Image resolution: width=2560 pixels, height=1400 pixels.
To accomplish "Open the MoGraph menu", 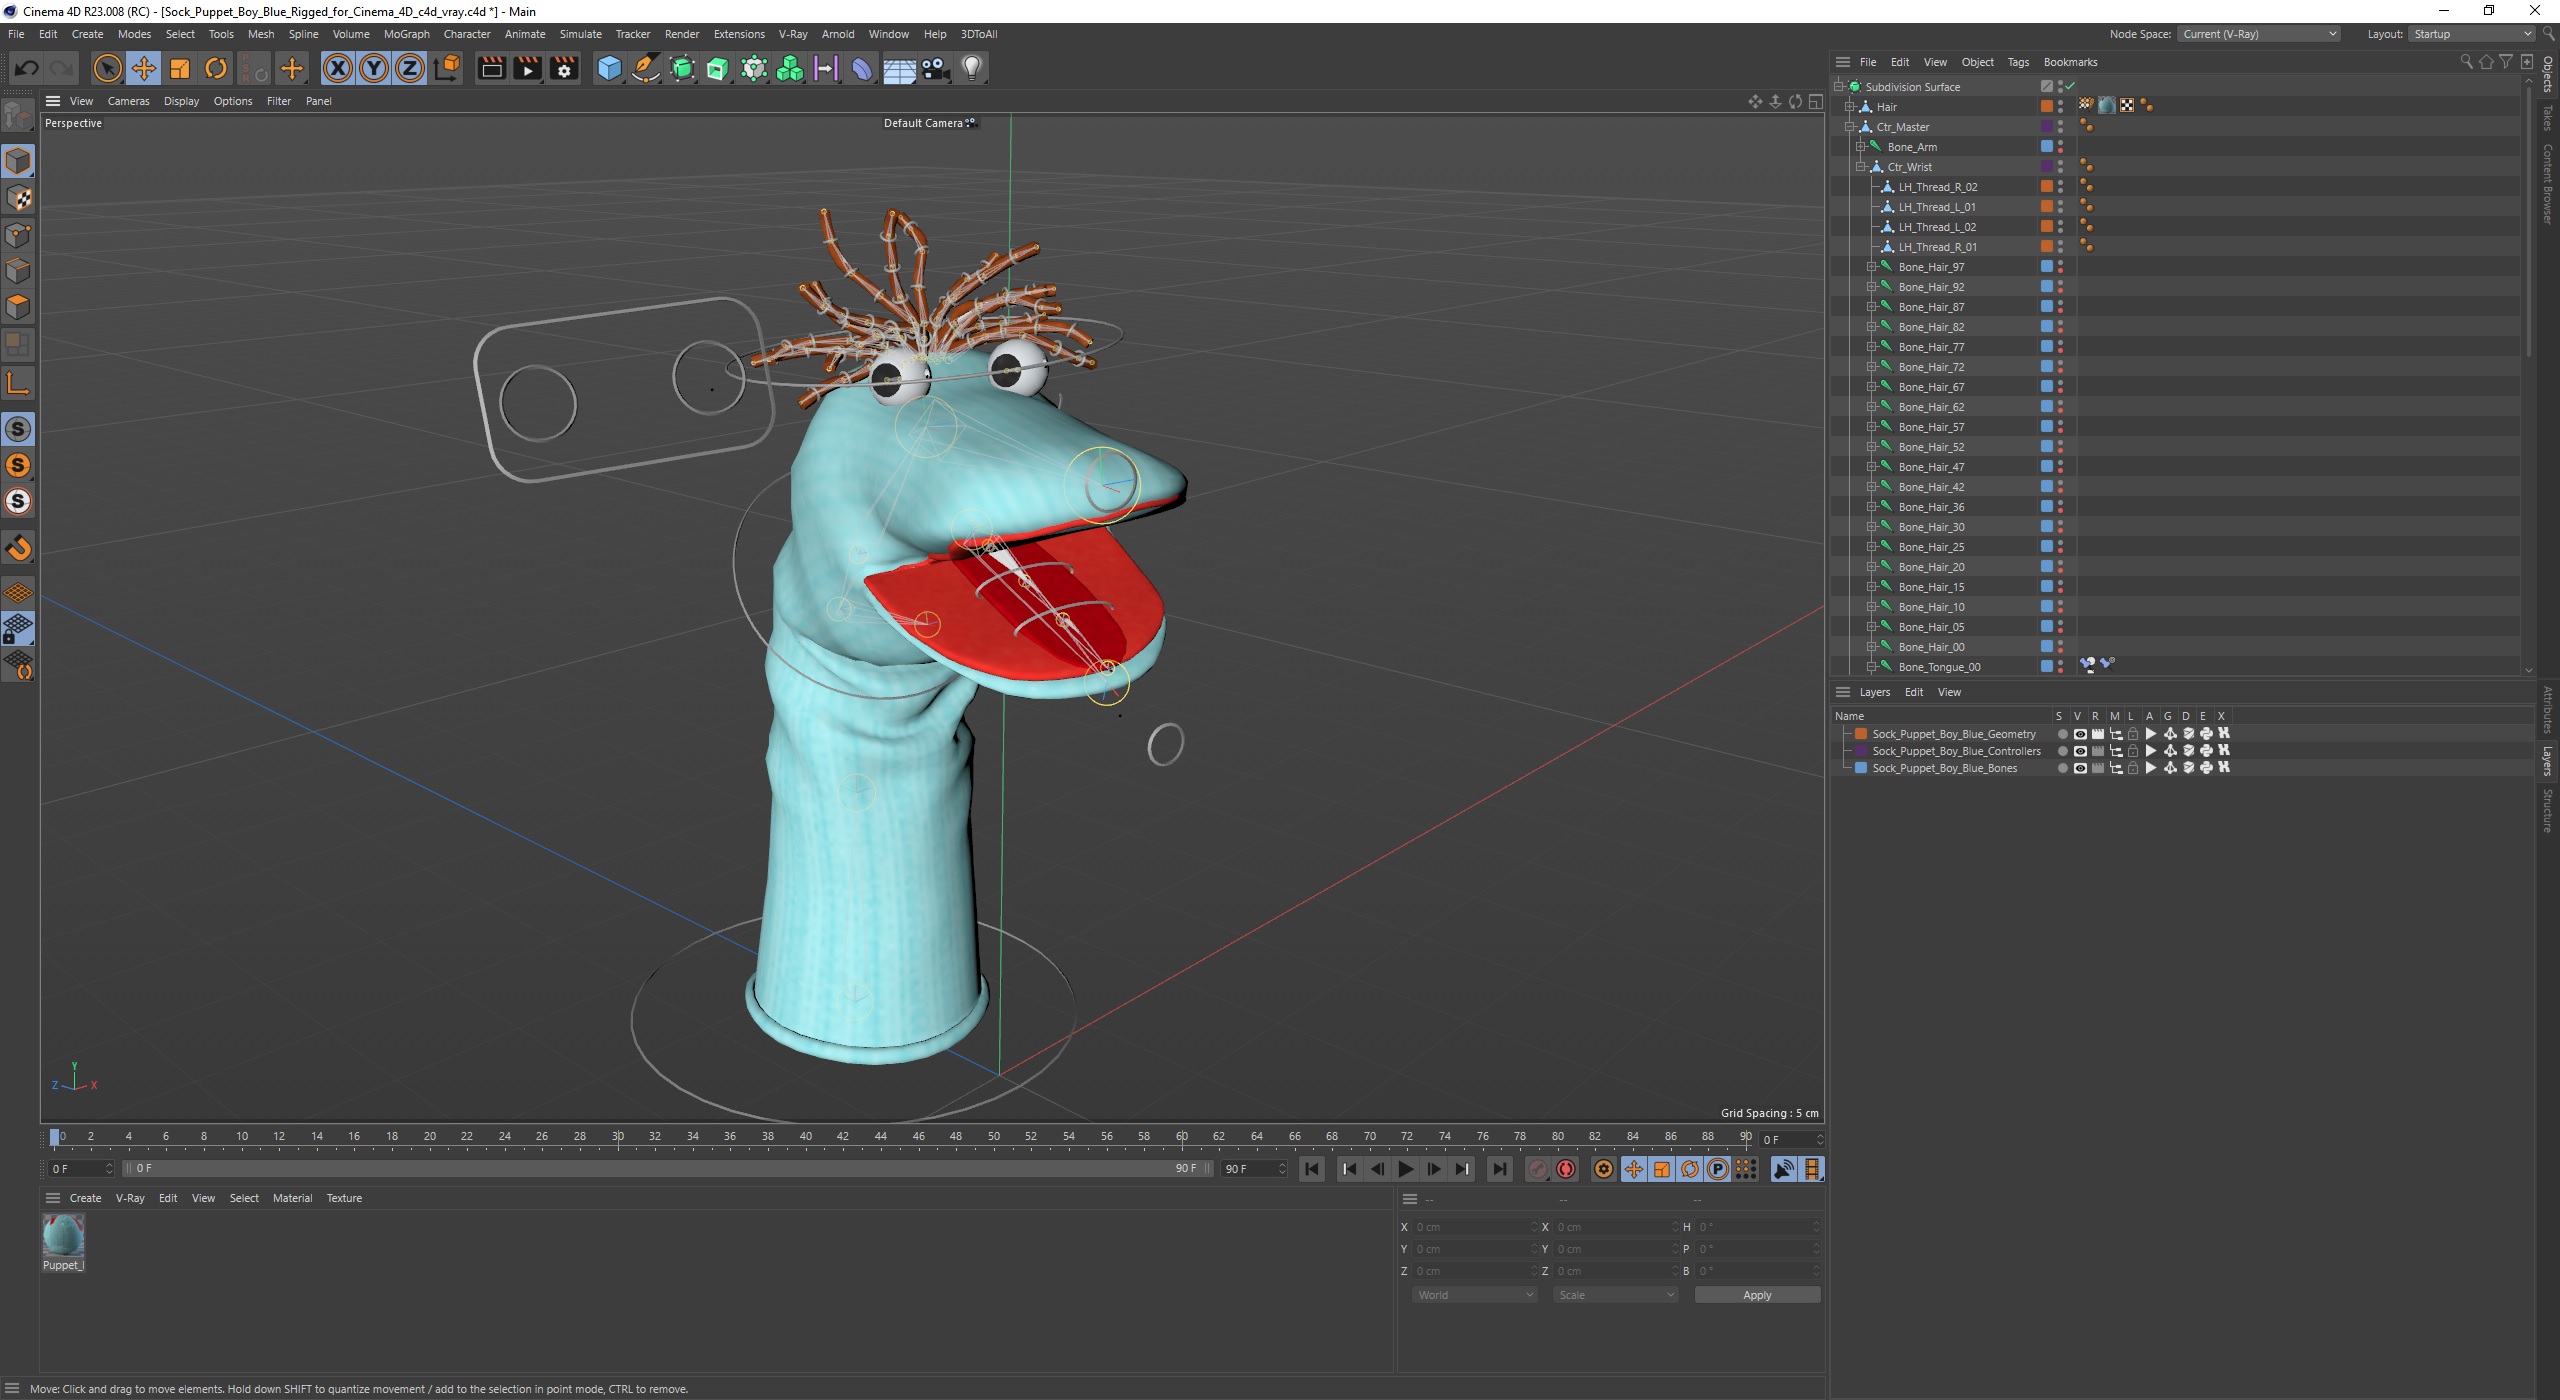I will pos(406,34).
